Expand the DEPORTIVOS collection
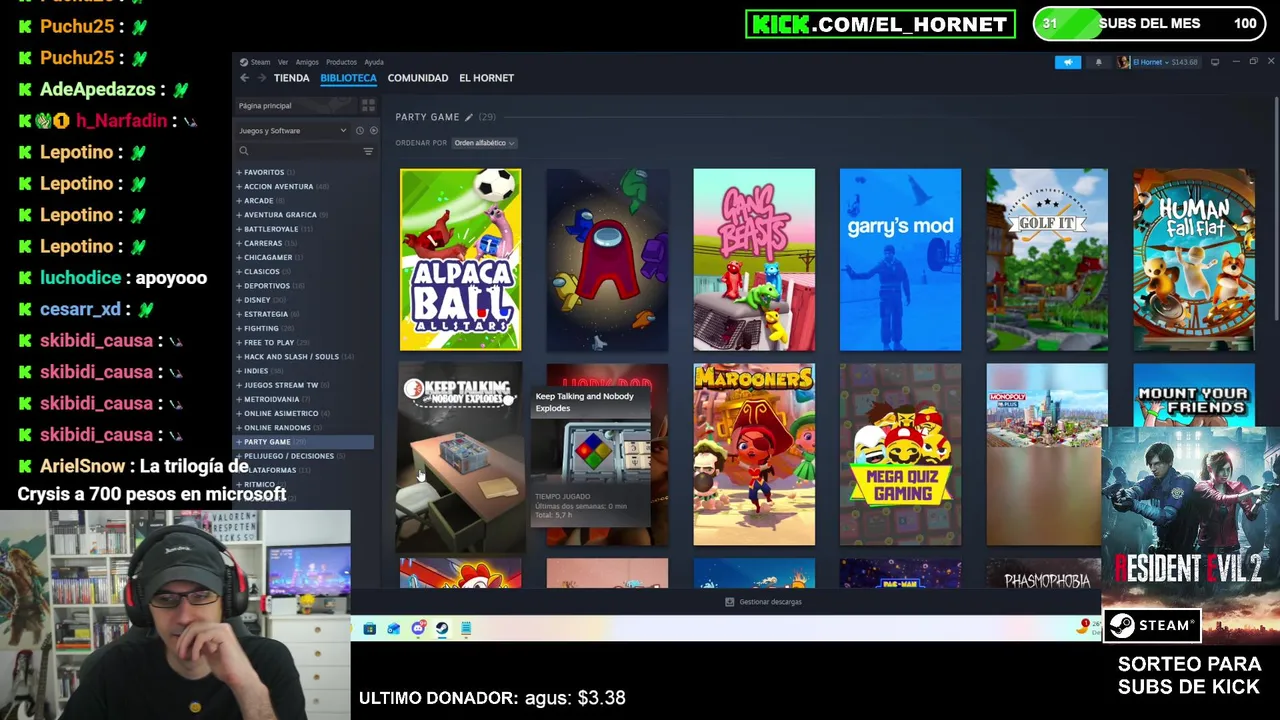 point(239,286)
